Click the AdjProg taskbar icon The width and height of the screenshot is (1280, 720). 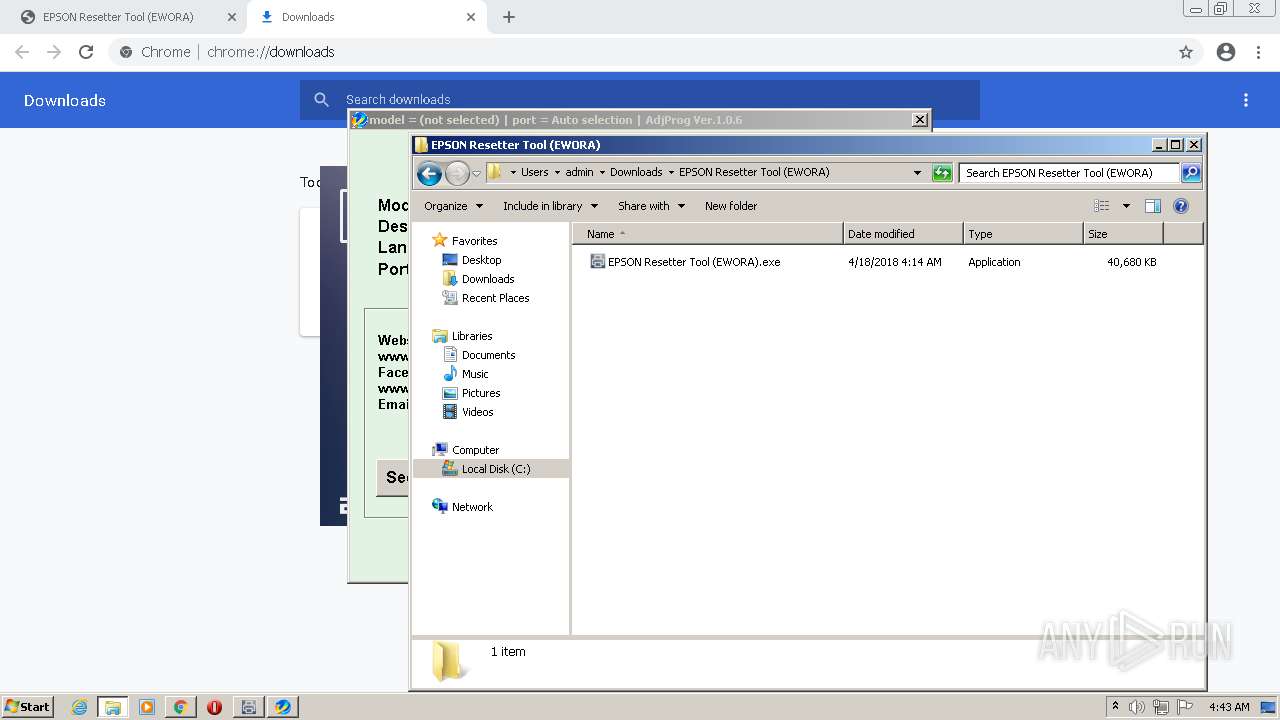click(283, 707)
